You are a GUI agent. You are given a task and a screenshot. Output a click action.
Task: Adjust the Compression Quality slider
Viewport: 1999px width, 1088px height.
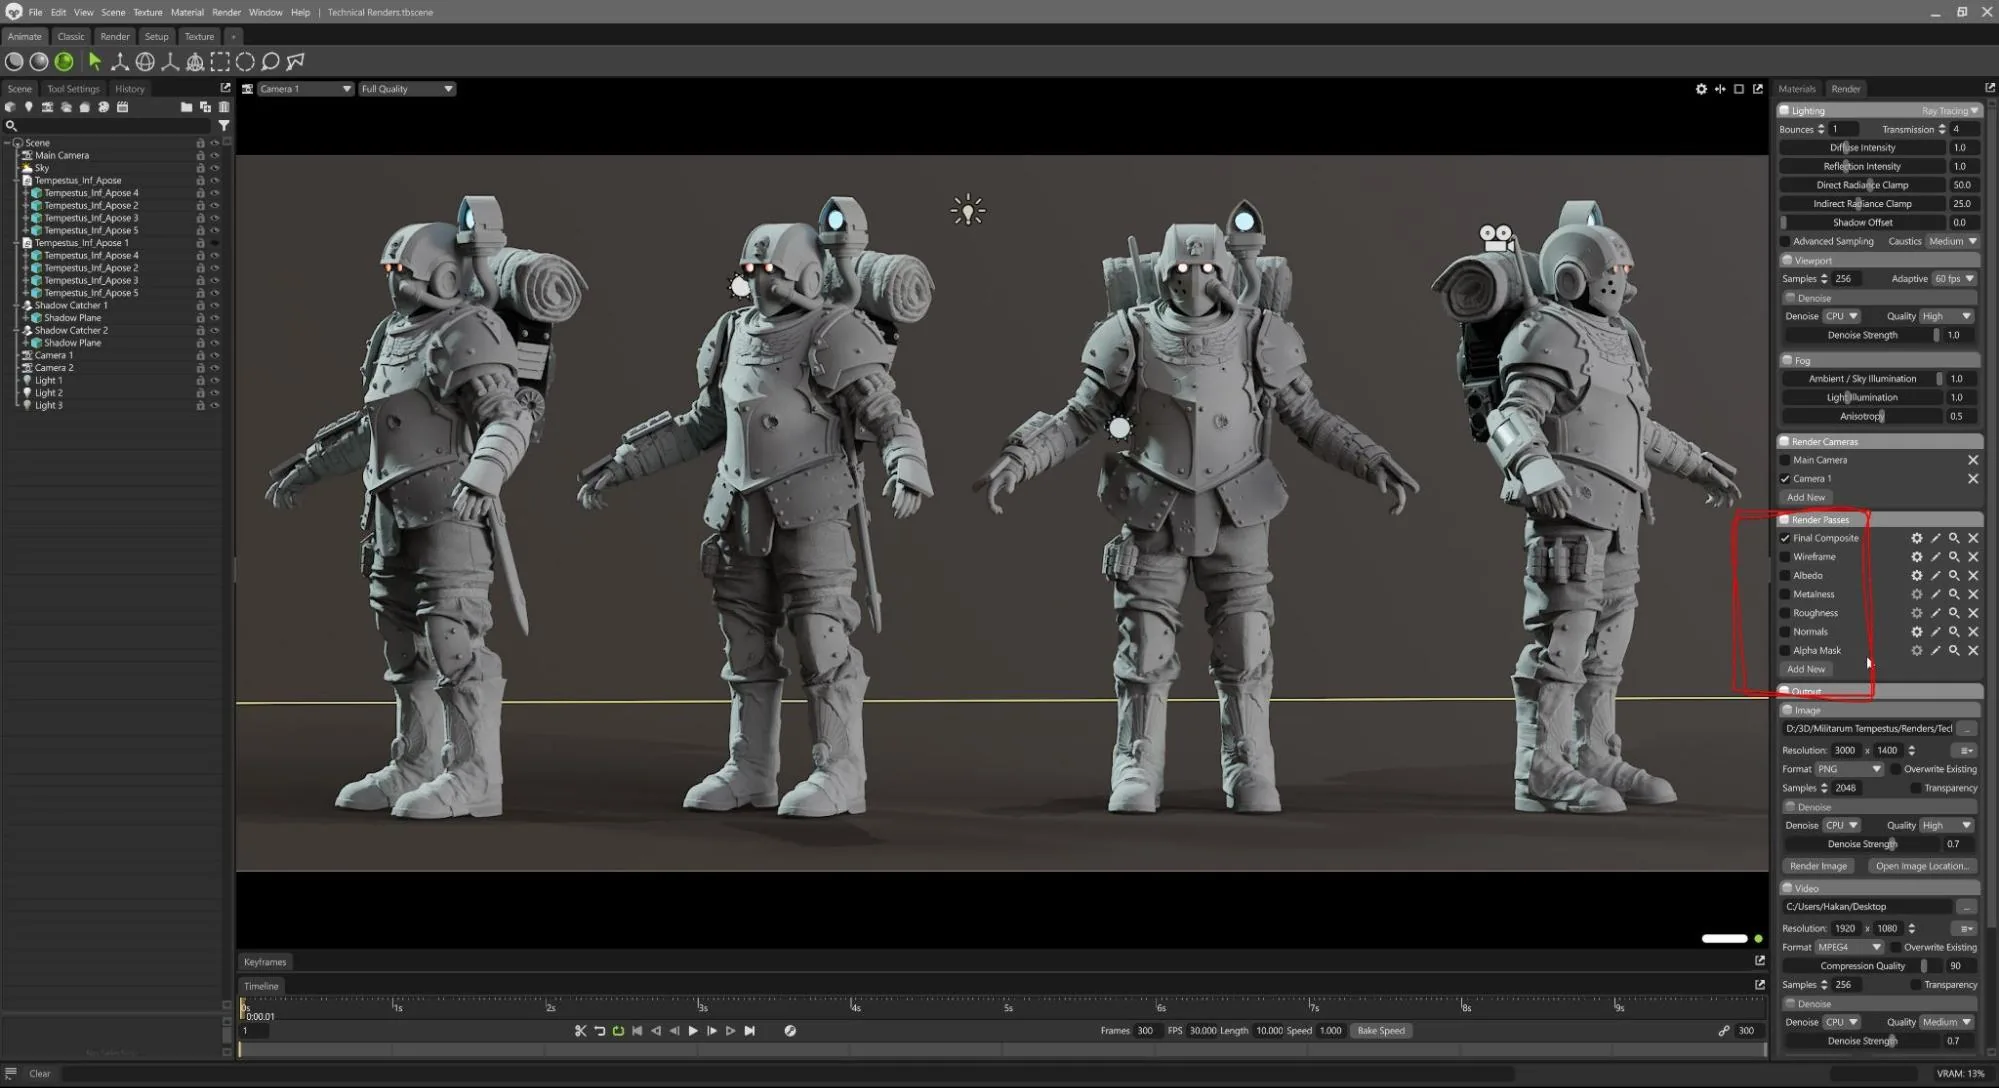click(1862, 966)
